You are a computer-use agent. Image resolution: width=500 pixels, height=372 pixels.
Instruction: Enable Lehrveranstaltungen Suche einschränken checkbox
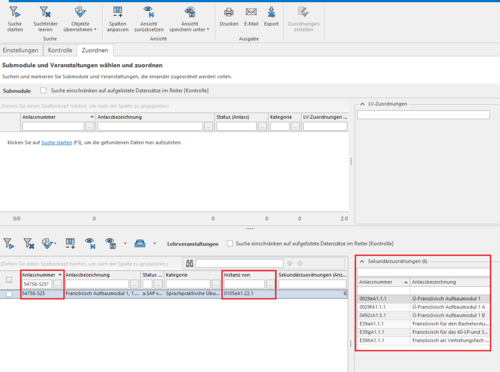pos(230,243)
